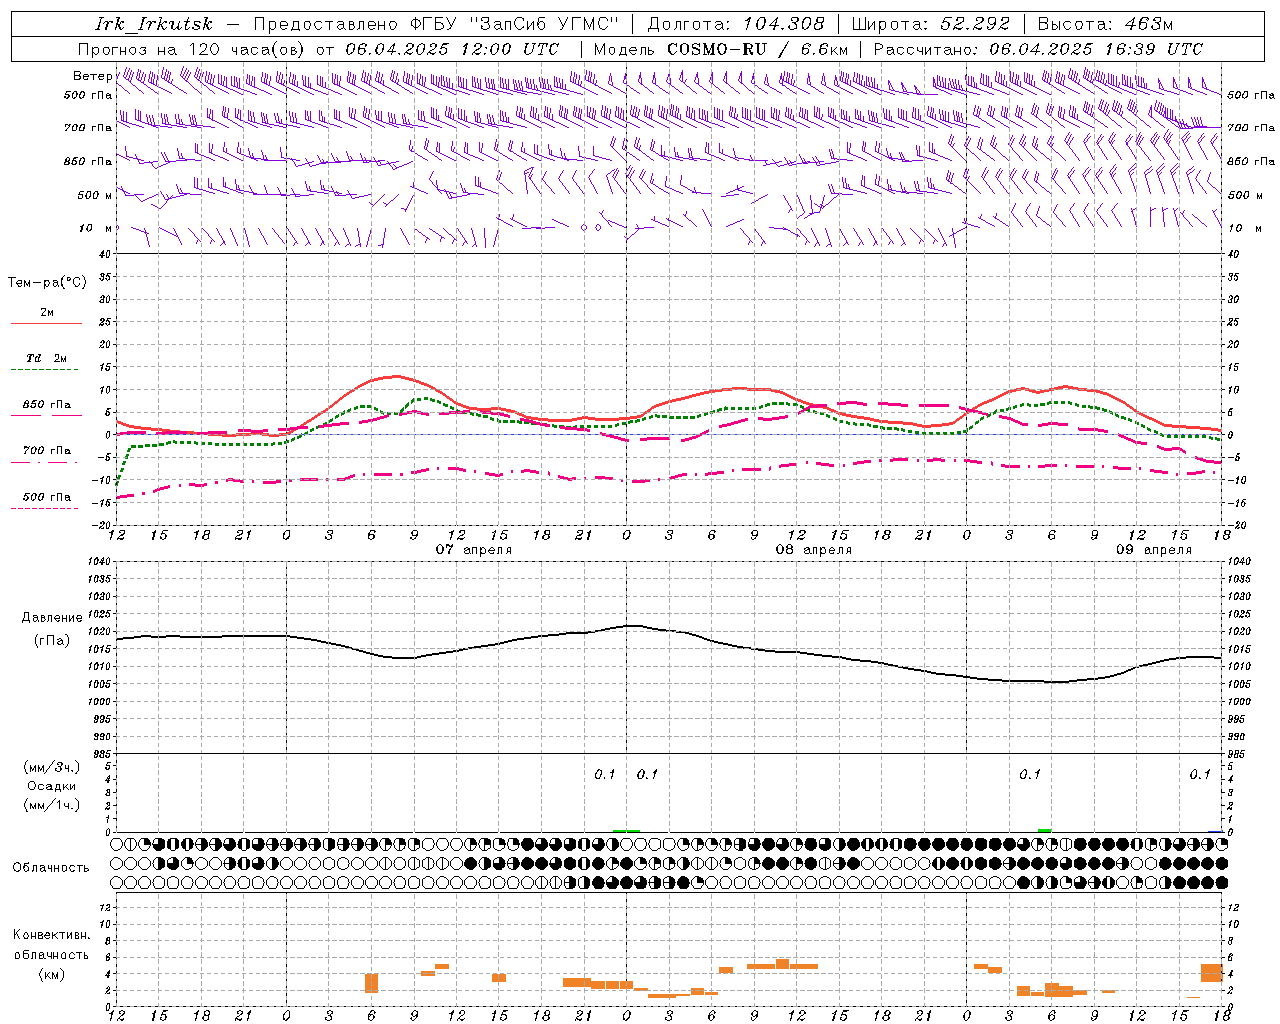Click the (мм/3ч.) precipitation unit label
Viewport: 1280px width, 1024px height.
click(52, 768)
